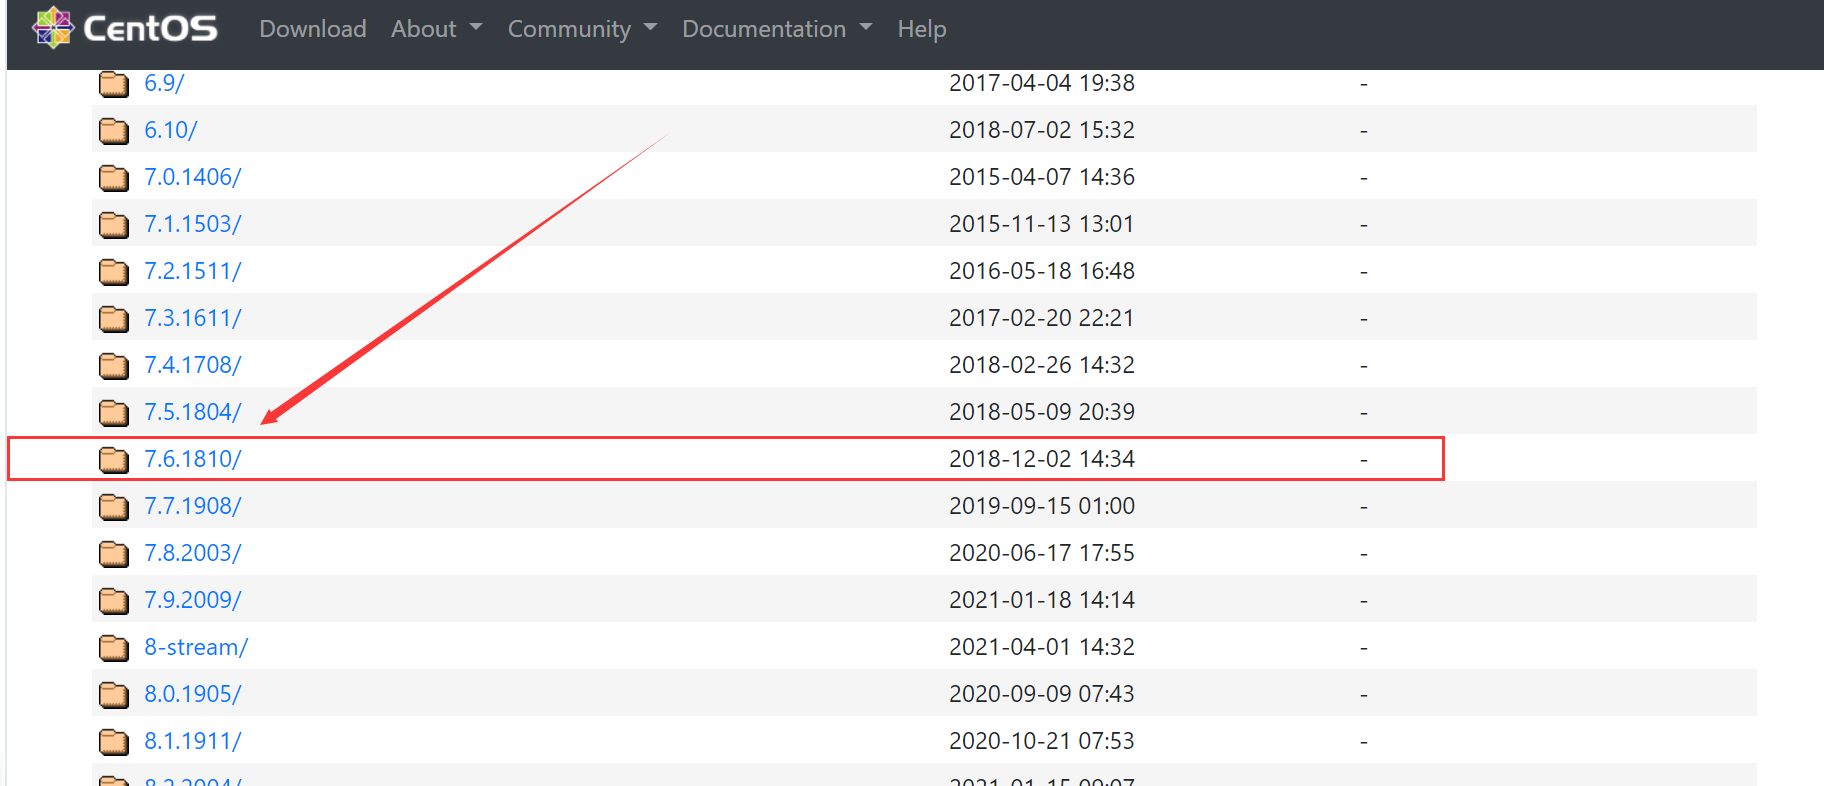Click the folder icon beside 8.0.1905/
The height and width of the screenshot is (786, 1824).
tap(114, 695)
